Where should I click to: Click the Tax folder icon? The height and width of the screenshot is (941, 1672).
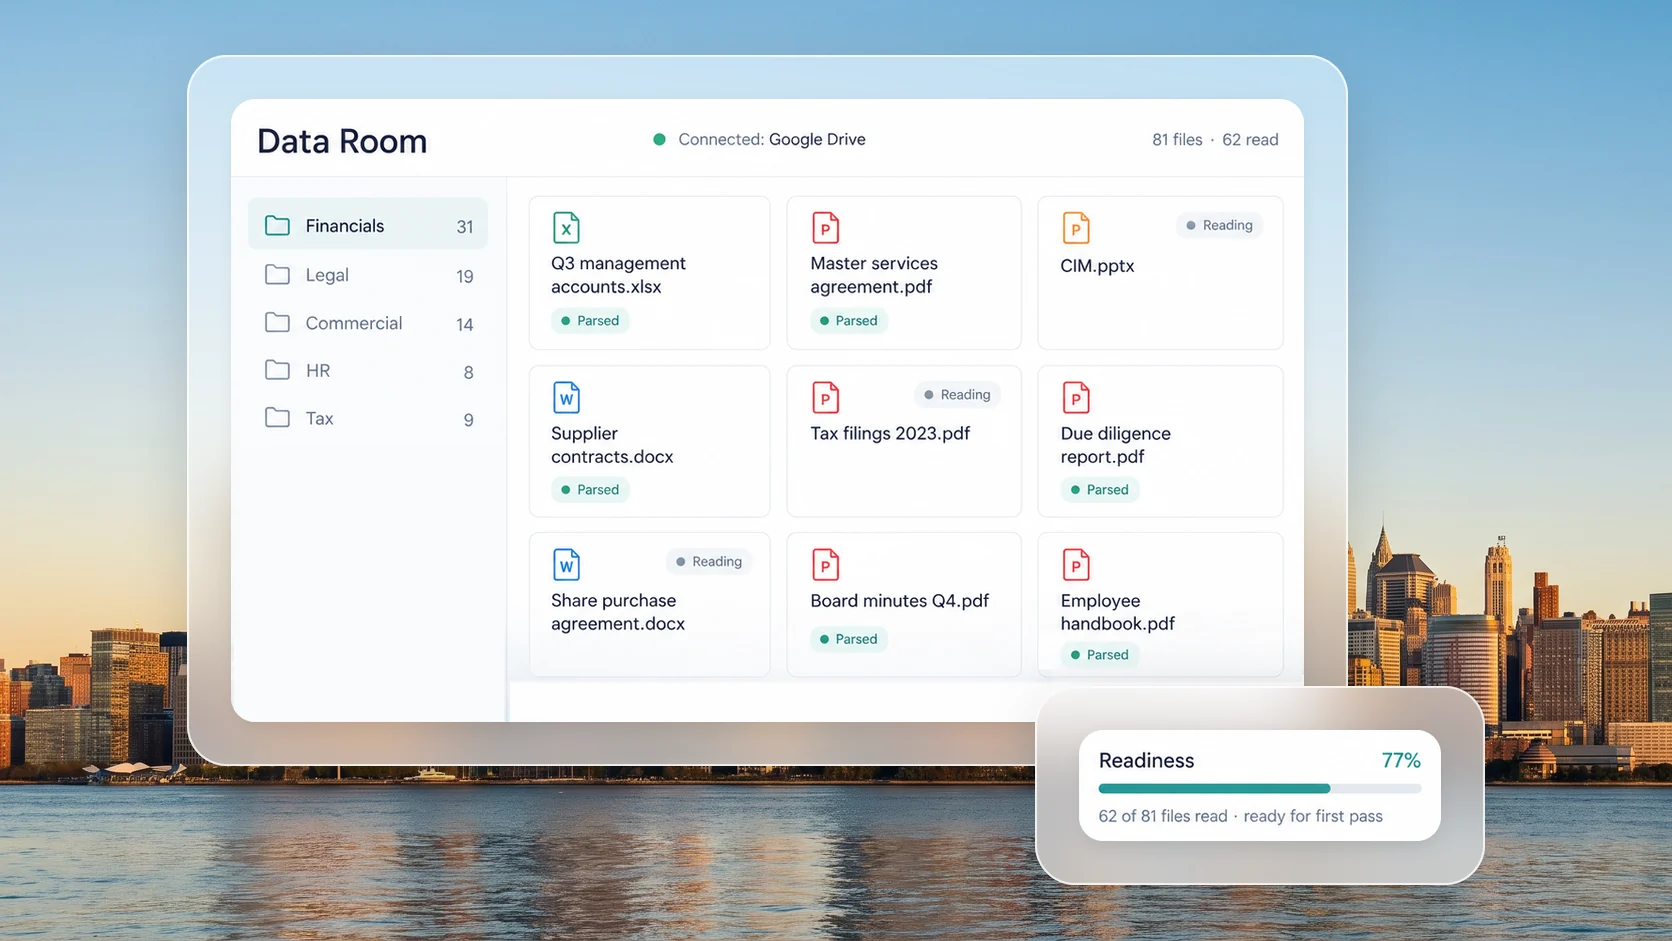click(x=277, y=417)
